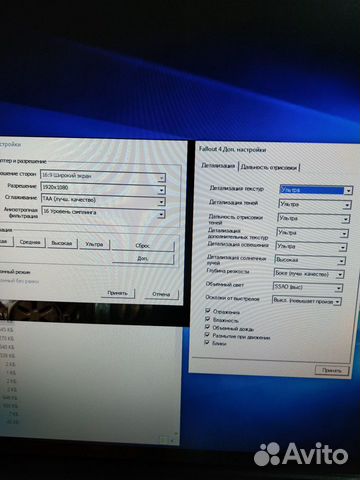Toggle the Отражения checkbox
This screenshot has width=360, height=480.
(208, 311)
